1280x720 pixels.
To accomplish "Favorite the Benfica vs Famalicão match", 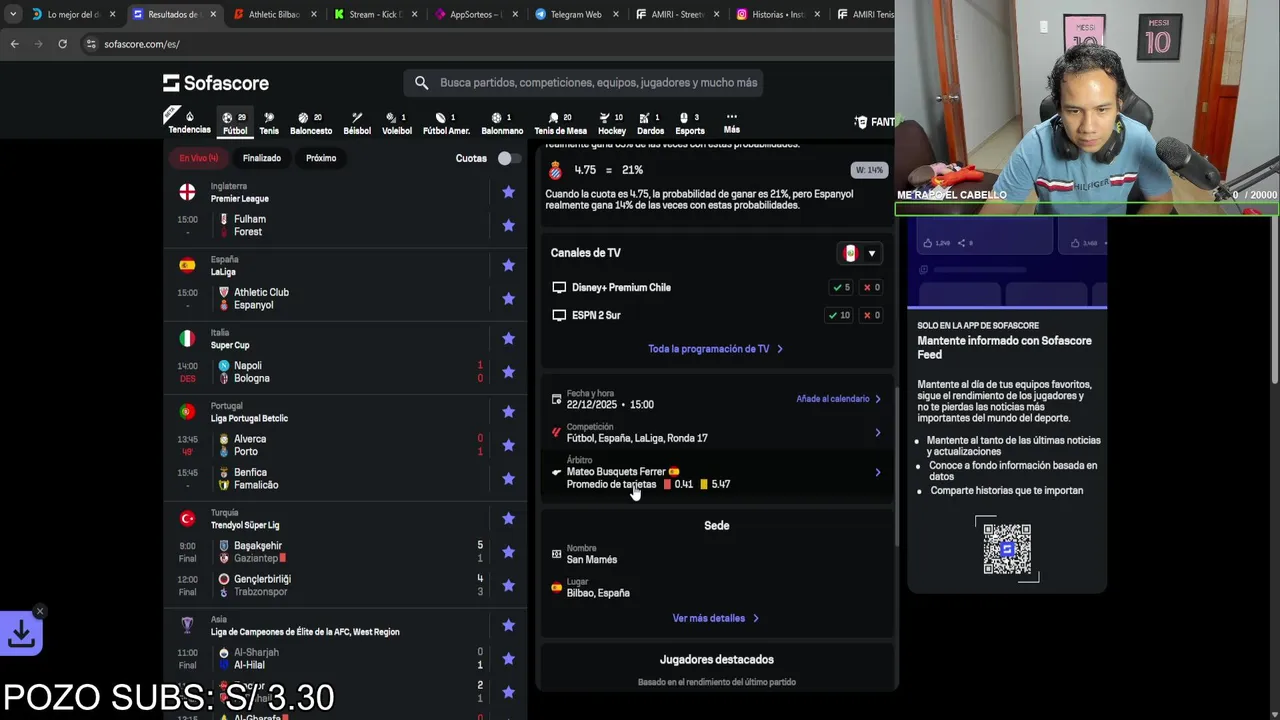I will pos(508,478).
